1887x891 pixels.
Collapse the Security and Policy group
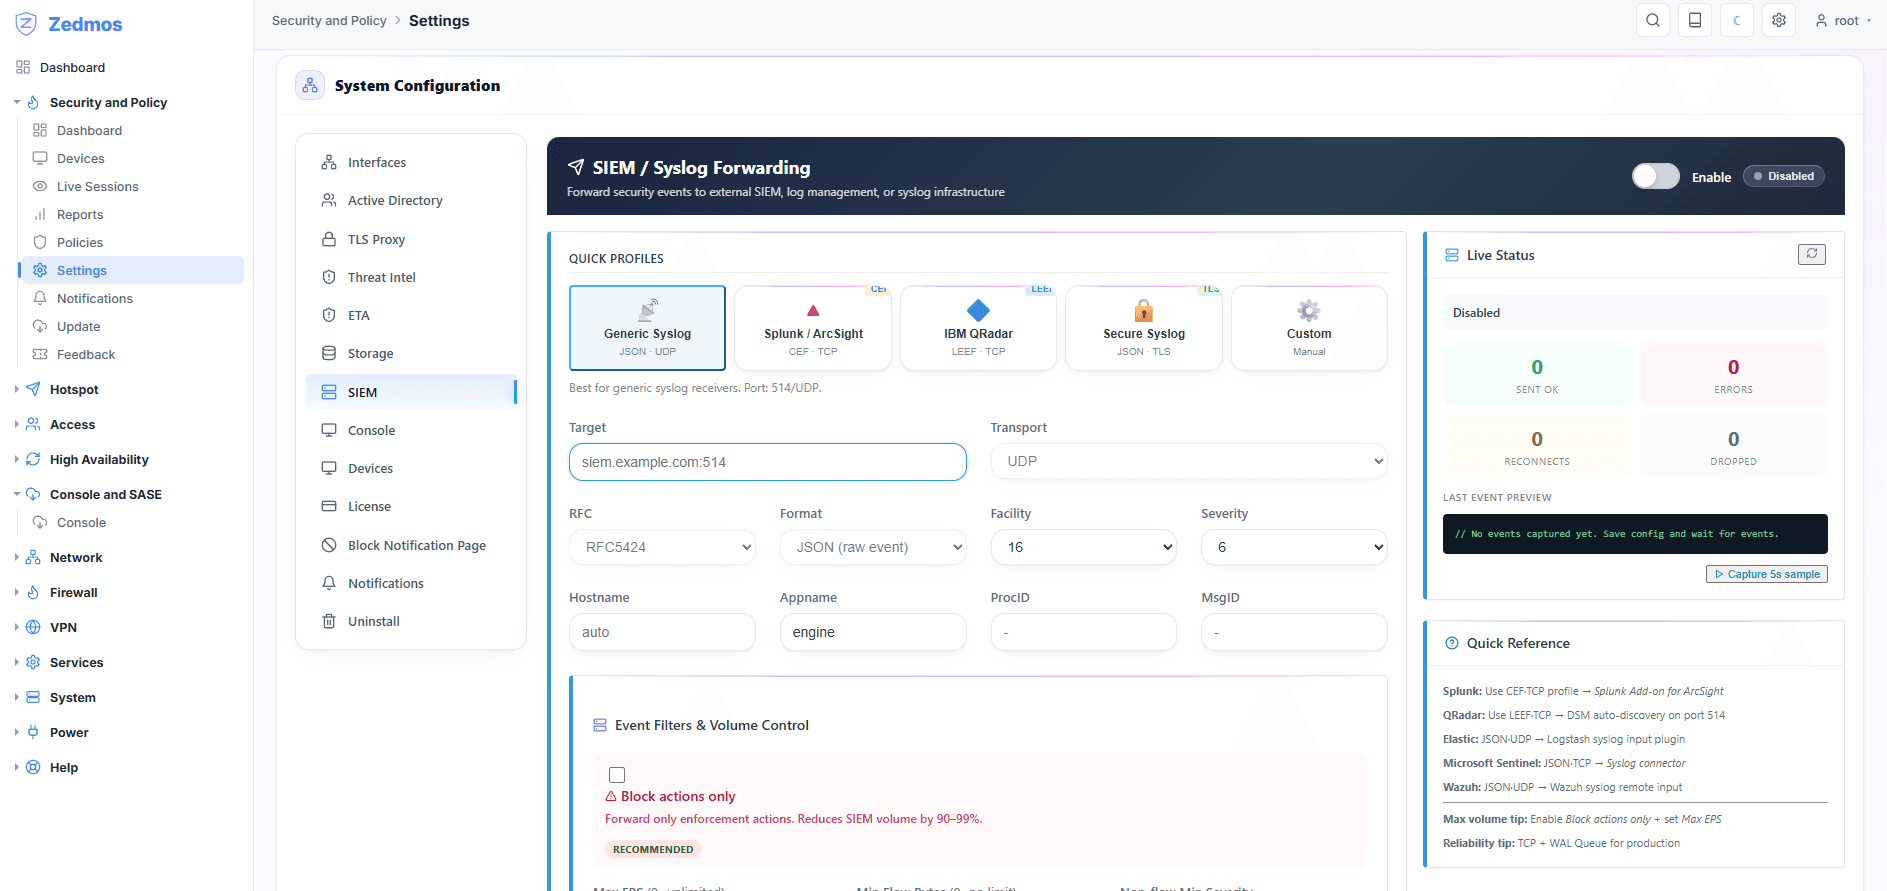click(x=108, y=102)
